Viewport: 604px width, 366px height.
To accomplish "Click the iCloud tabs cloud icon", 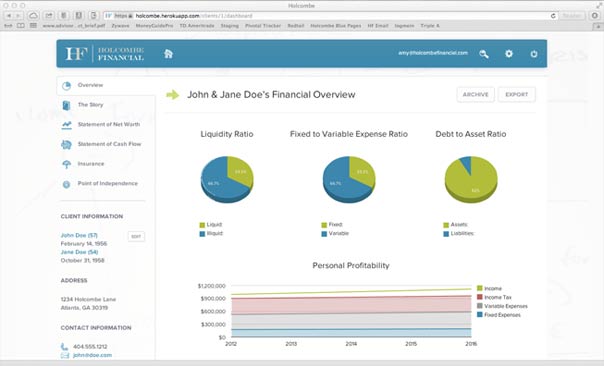I will pos(34,16).
